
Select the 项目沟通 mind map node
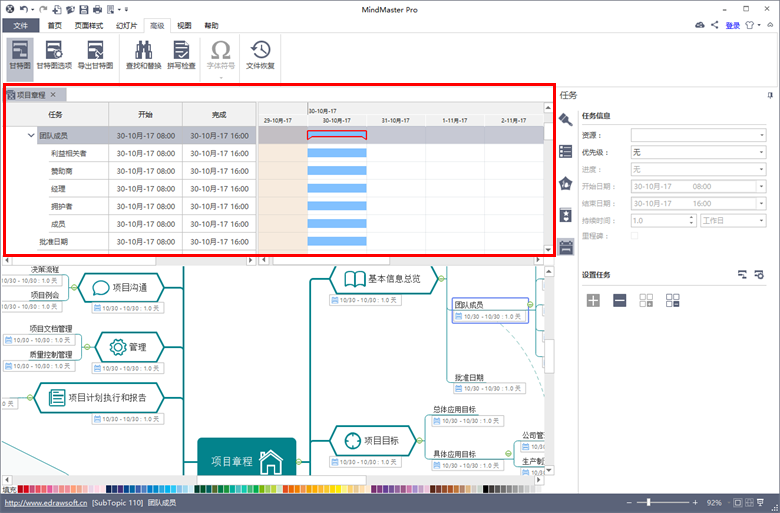pyautogui.click(x=121, y=287)
